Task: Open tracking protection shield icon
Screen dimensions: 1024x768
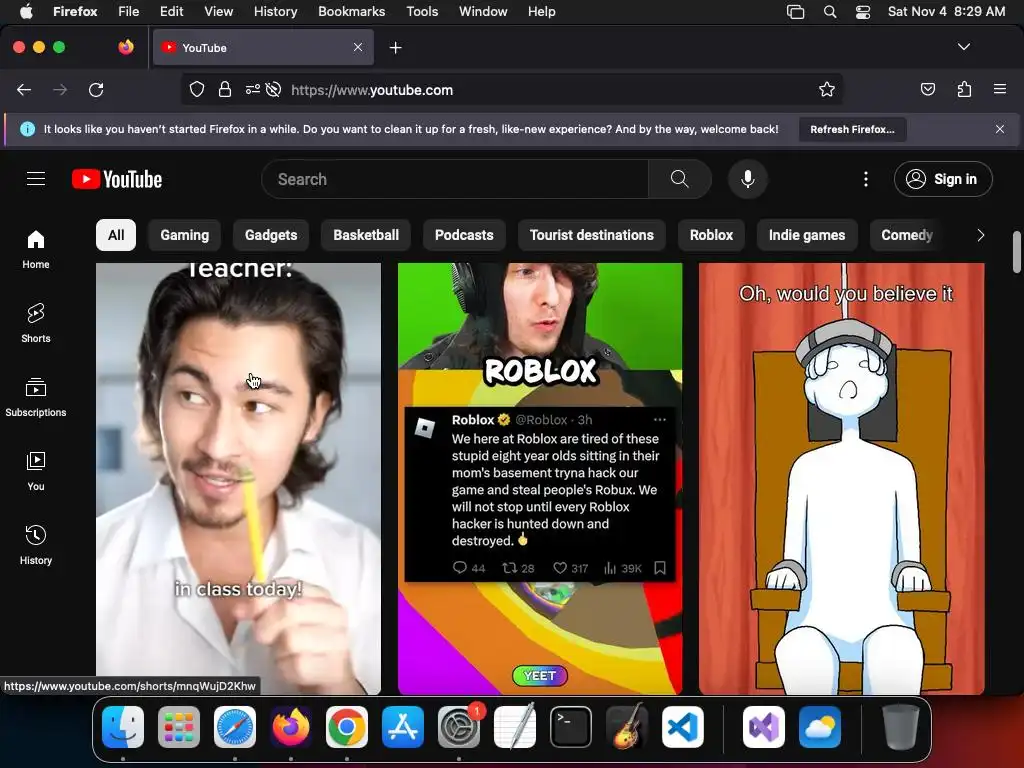Action: click(197, 90)
